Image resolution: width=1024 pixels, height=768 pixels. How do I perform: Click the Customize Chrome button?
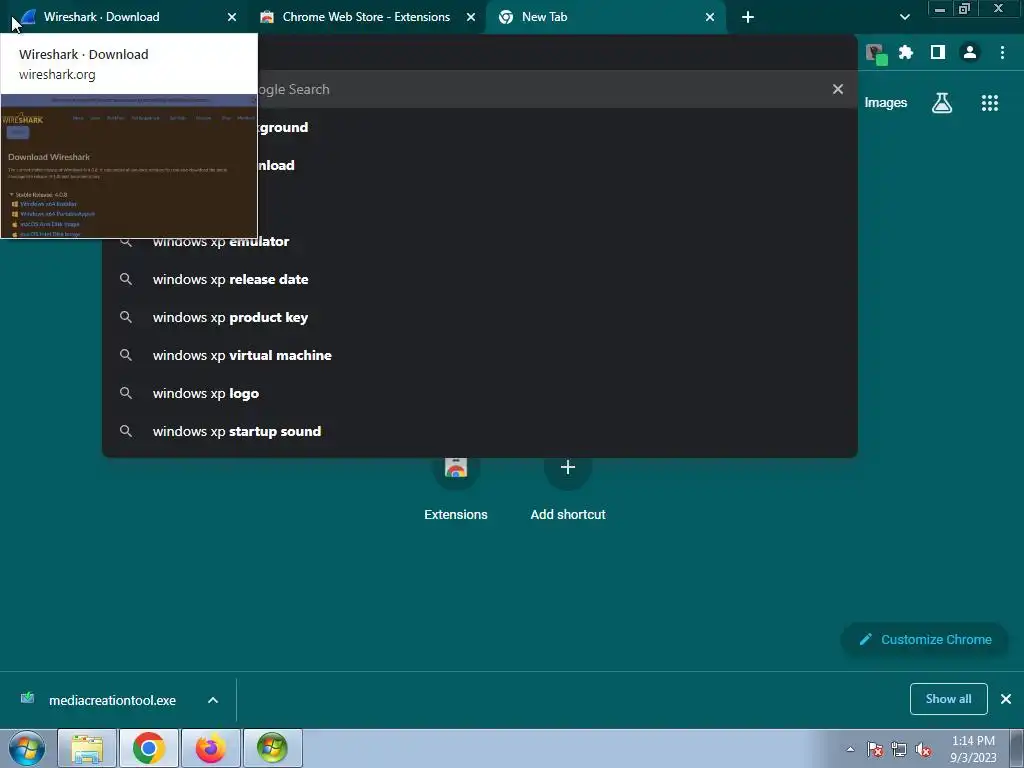[925, 639]
